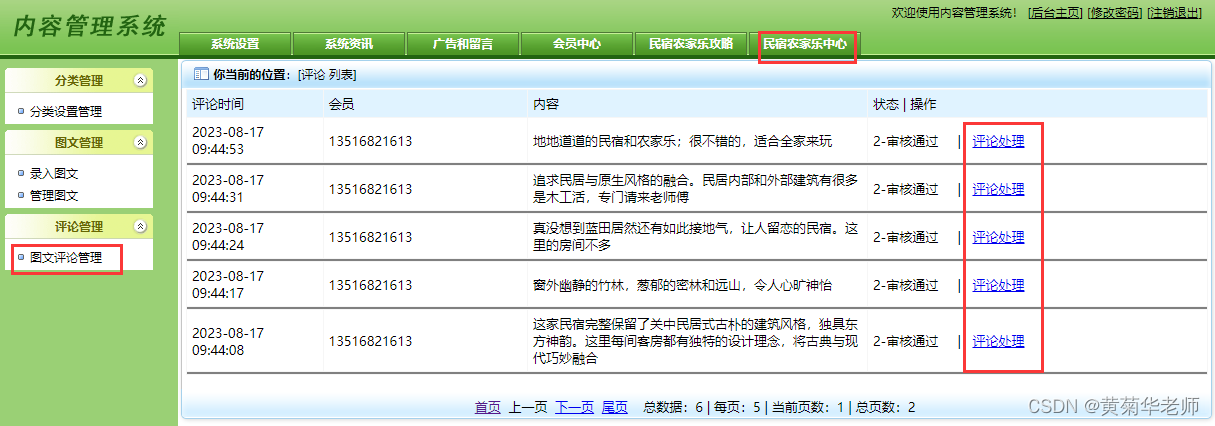Open the 系统资讯 tab
Image resolution: width=1215 pixels, height=426 pixels.
pyautogui.click(x=349, y=44)
